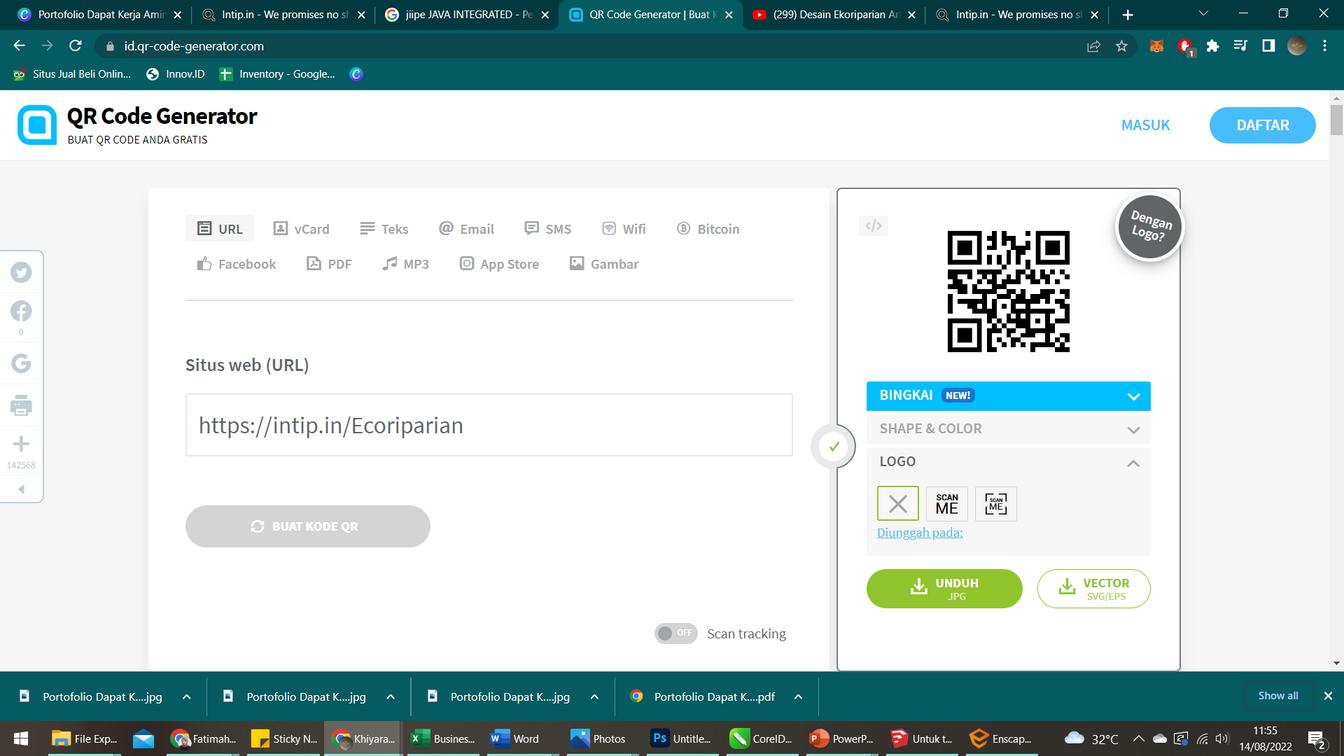The image size is (1344, 756).
Task: Download the QR code with UNDUH JPG
Action: 944,589
